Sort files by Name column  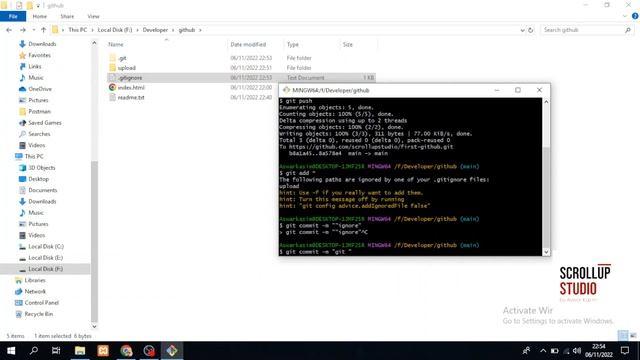pyautogui.click(x=116, y=44)
